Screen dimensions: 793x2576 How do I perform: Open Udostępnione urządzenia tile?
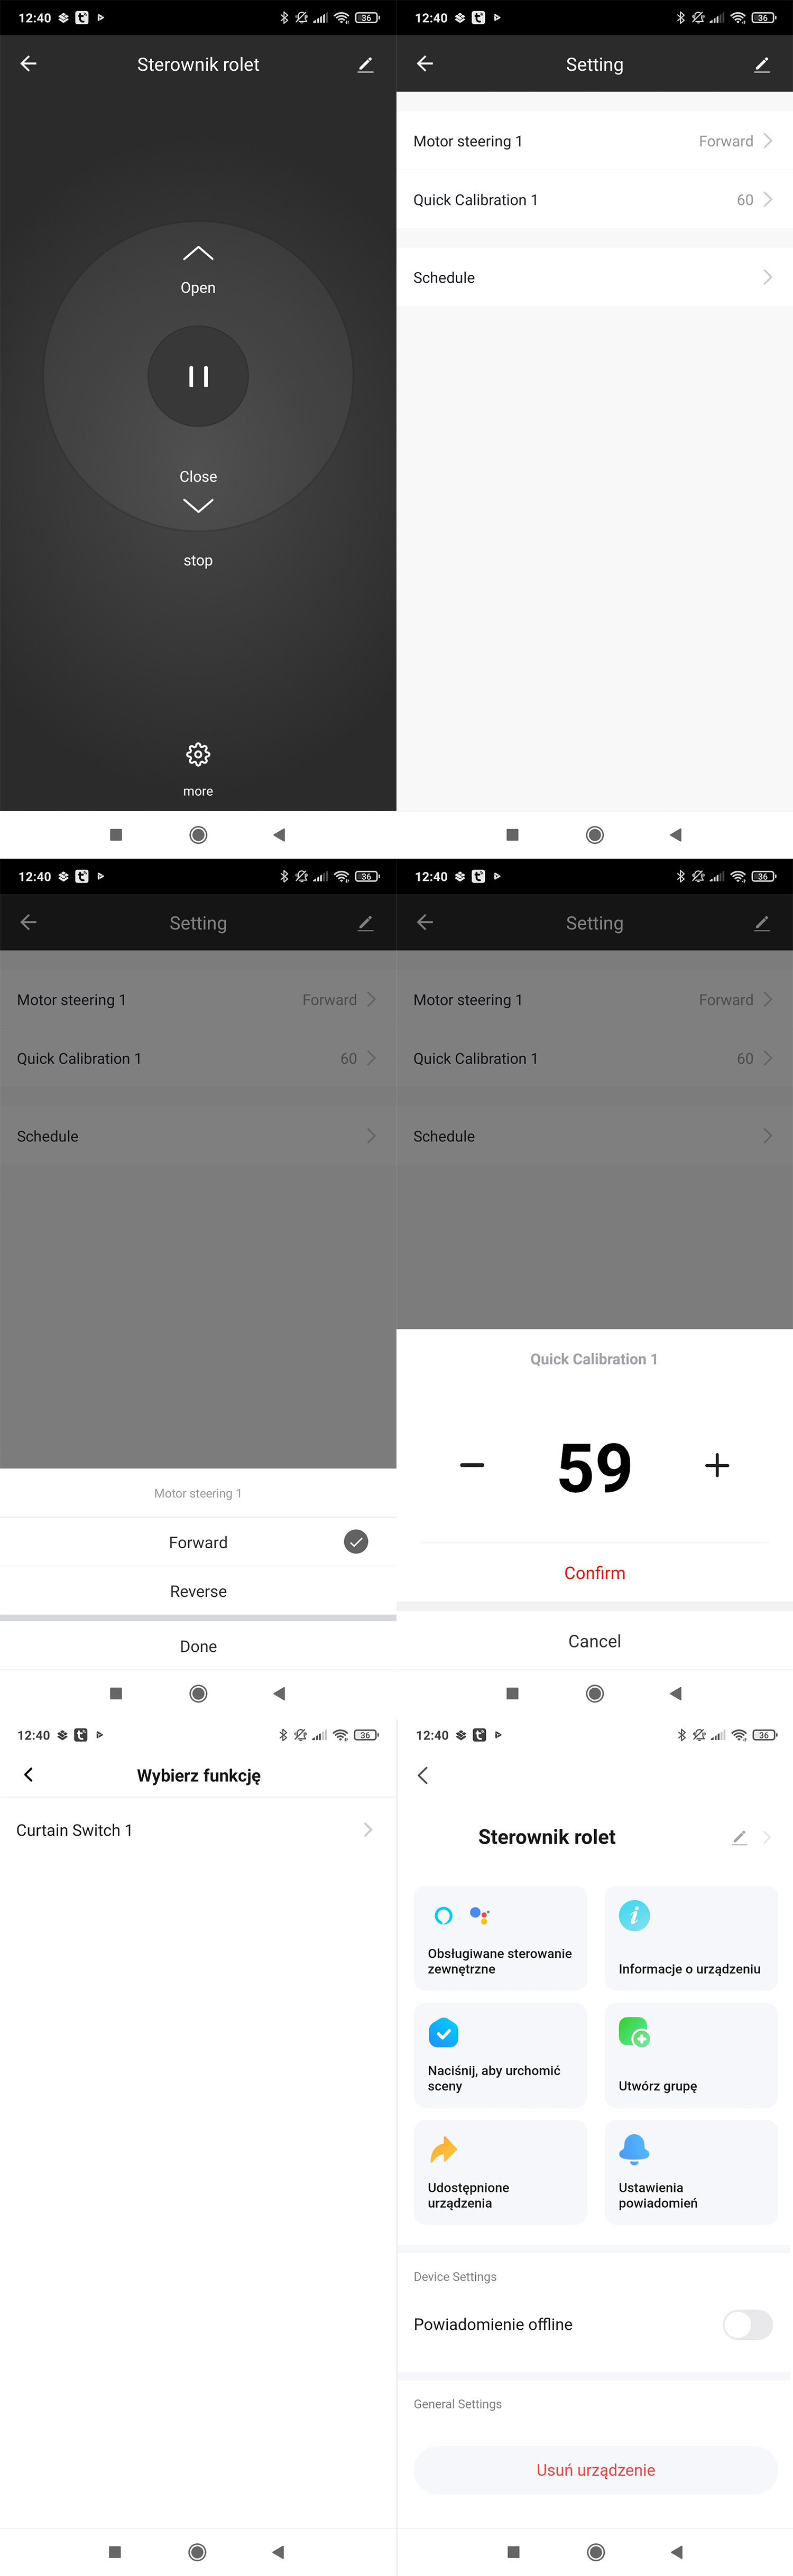coord(500,2171)
